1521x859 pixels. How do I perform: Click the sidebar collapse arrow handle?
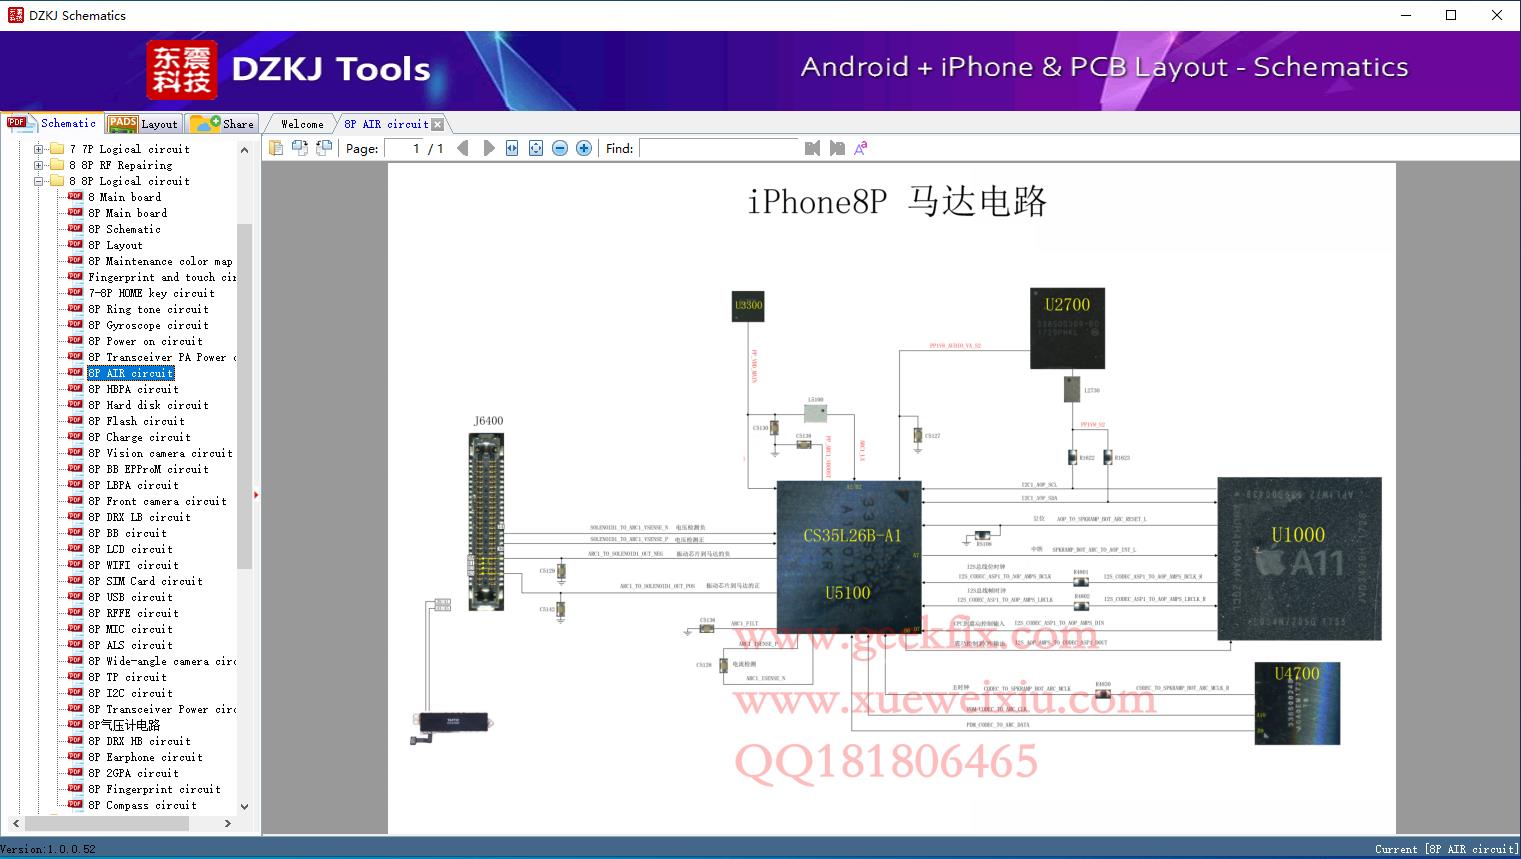tap(256, 494)
